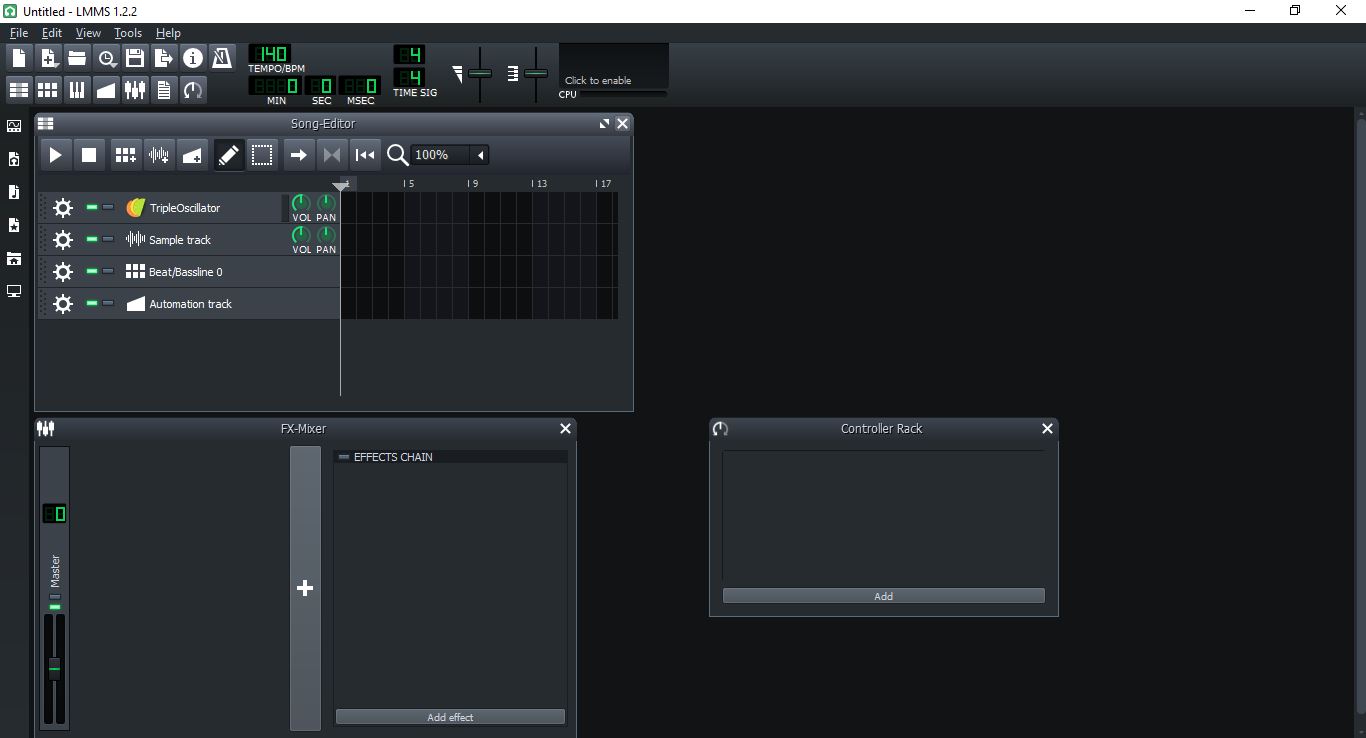This screenshot has width=1366, height=738.
Task: Click timeline bar marker 9
Action: coord(473,184)
